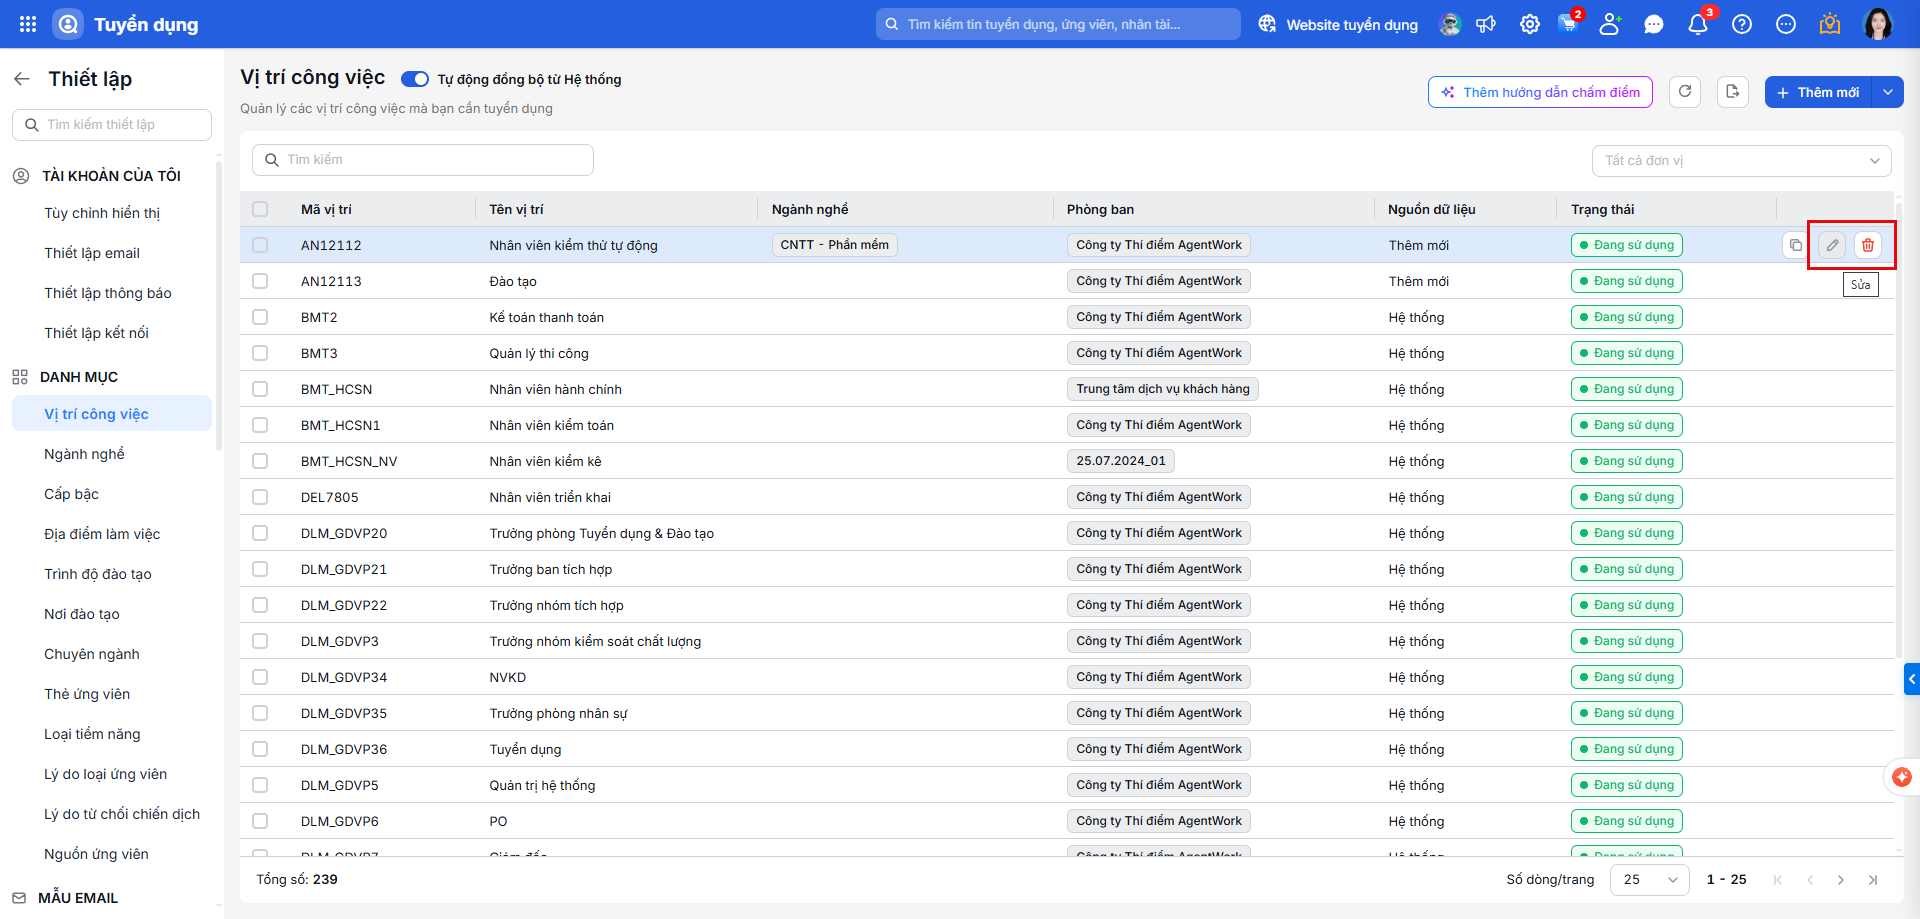Click the export file icon
The image size is (1920, 919).
point(1733,92)
